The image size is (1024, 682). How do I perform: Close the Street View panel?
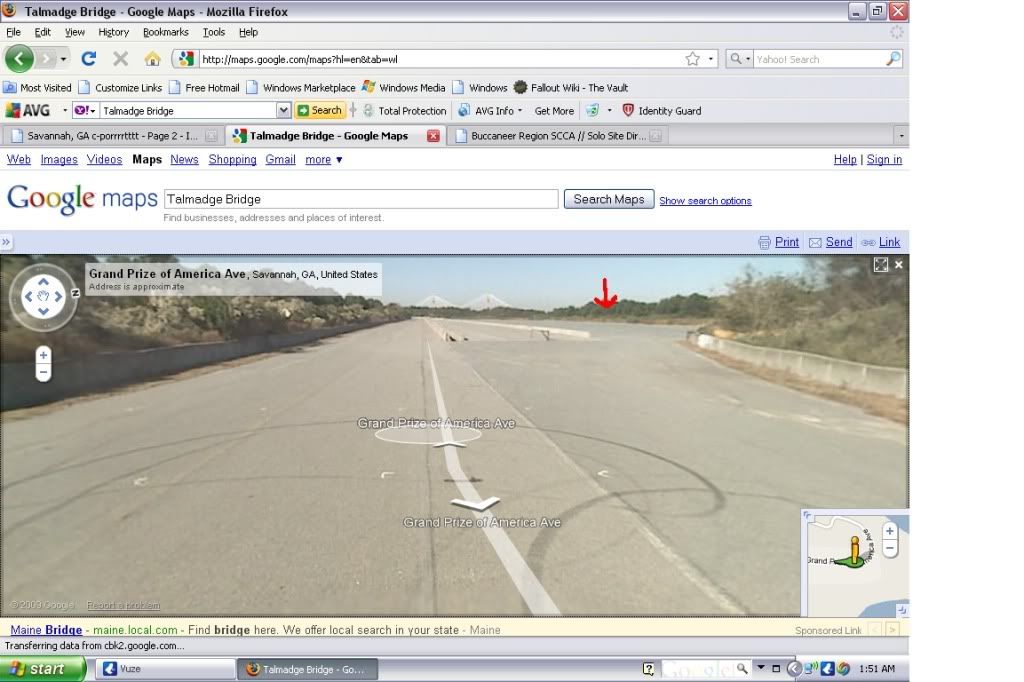click(x=898, y=265)
